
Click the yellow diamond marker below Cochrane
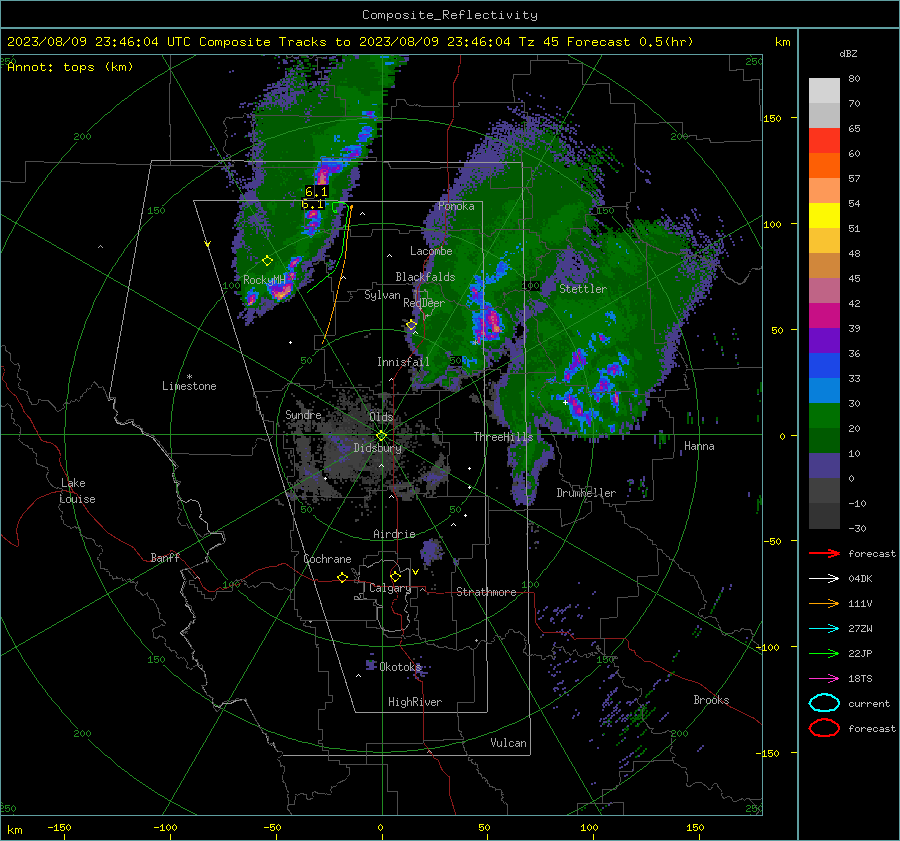(x=342, y=578)
